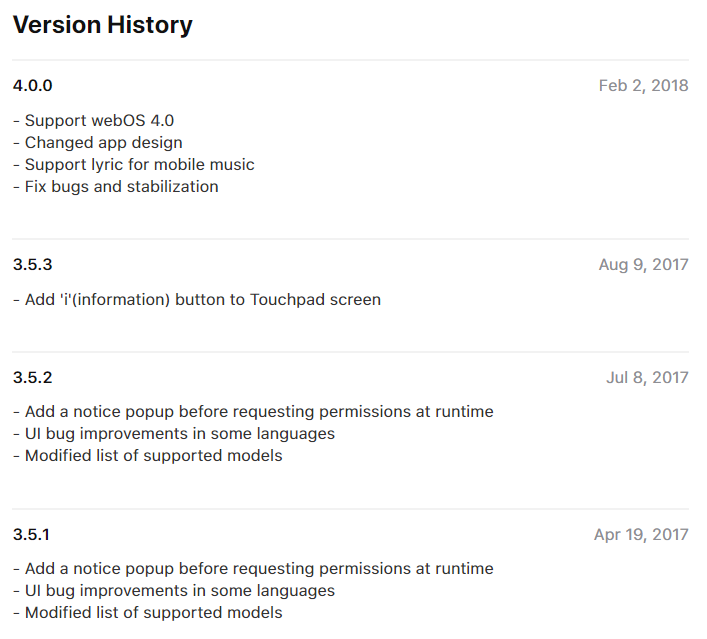707x639 pixels.
Task: Select 3.5.2 UI bug improvements line
Action: (174, 434)
